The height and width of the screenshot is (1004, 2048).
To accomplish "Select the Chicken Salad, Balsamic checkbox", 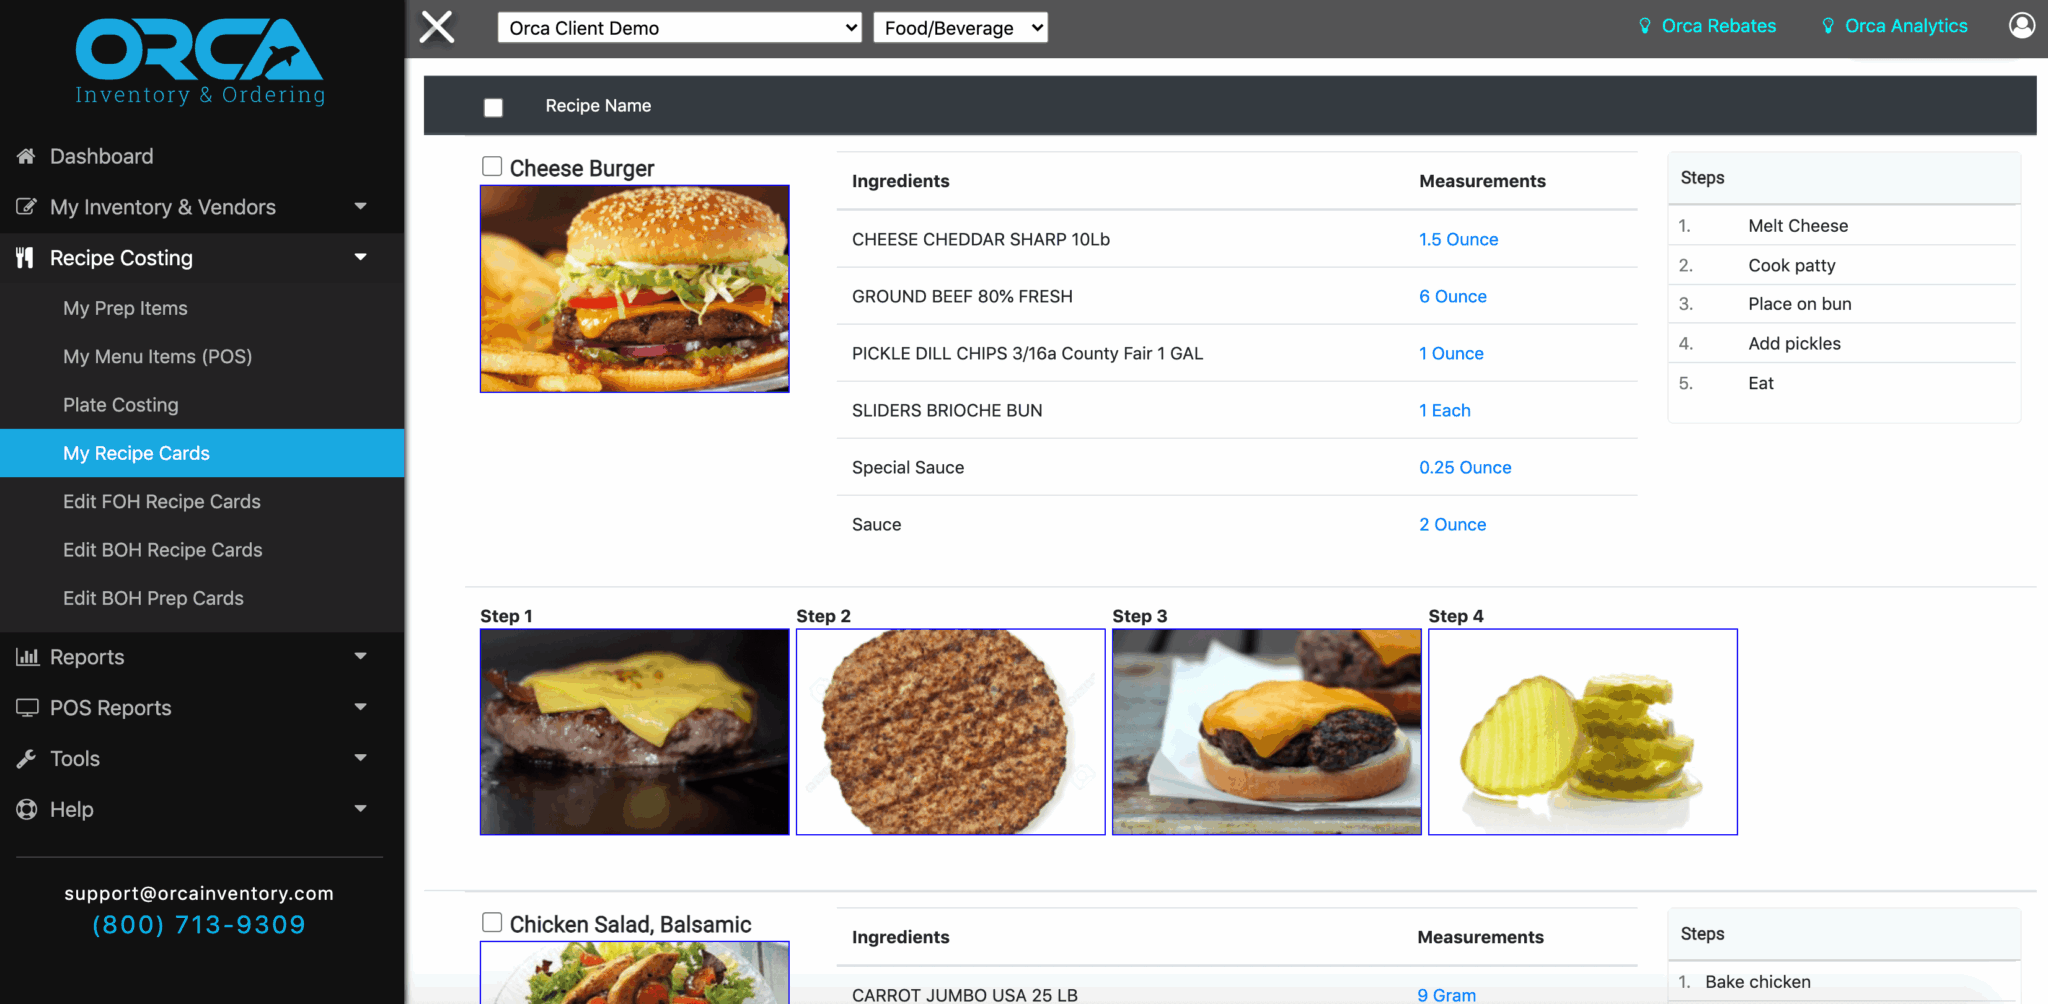I will tap(492, 922).
